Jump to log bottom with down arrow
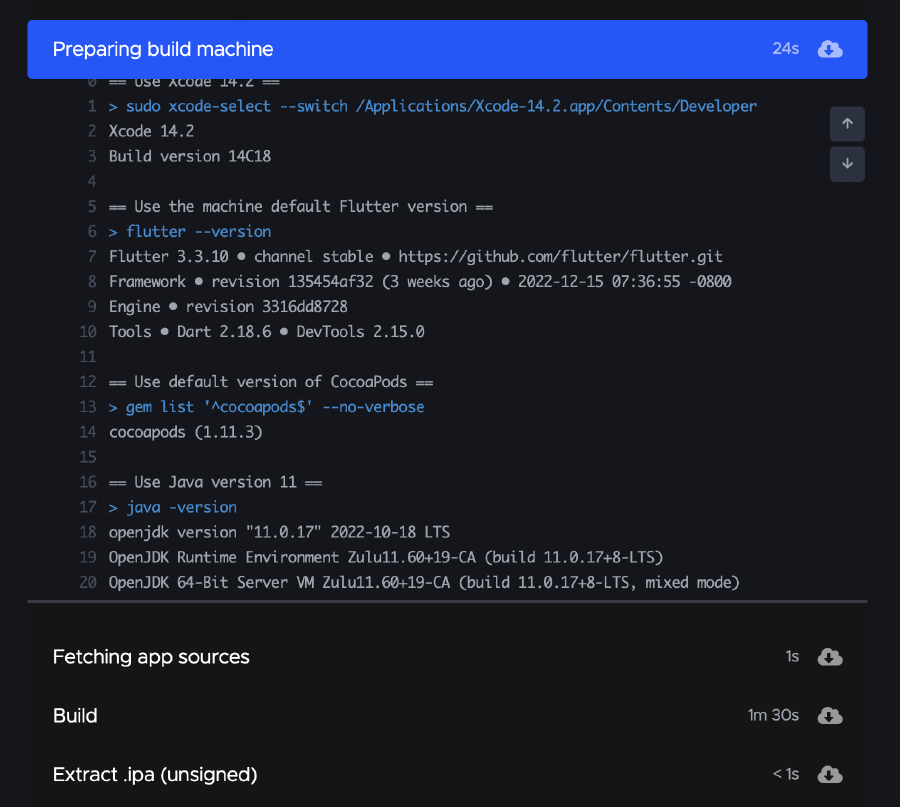900x807 pixels. (x=847, y=164)
